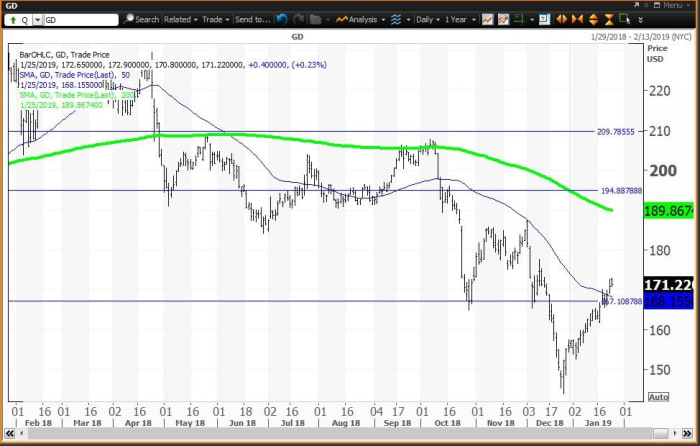This screenshot has width=700, height=446.
Task: Open the waves overlay dropdown arrow
Action: click(408, 20)
